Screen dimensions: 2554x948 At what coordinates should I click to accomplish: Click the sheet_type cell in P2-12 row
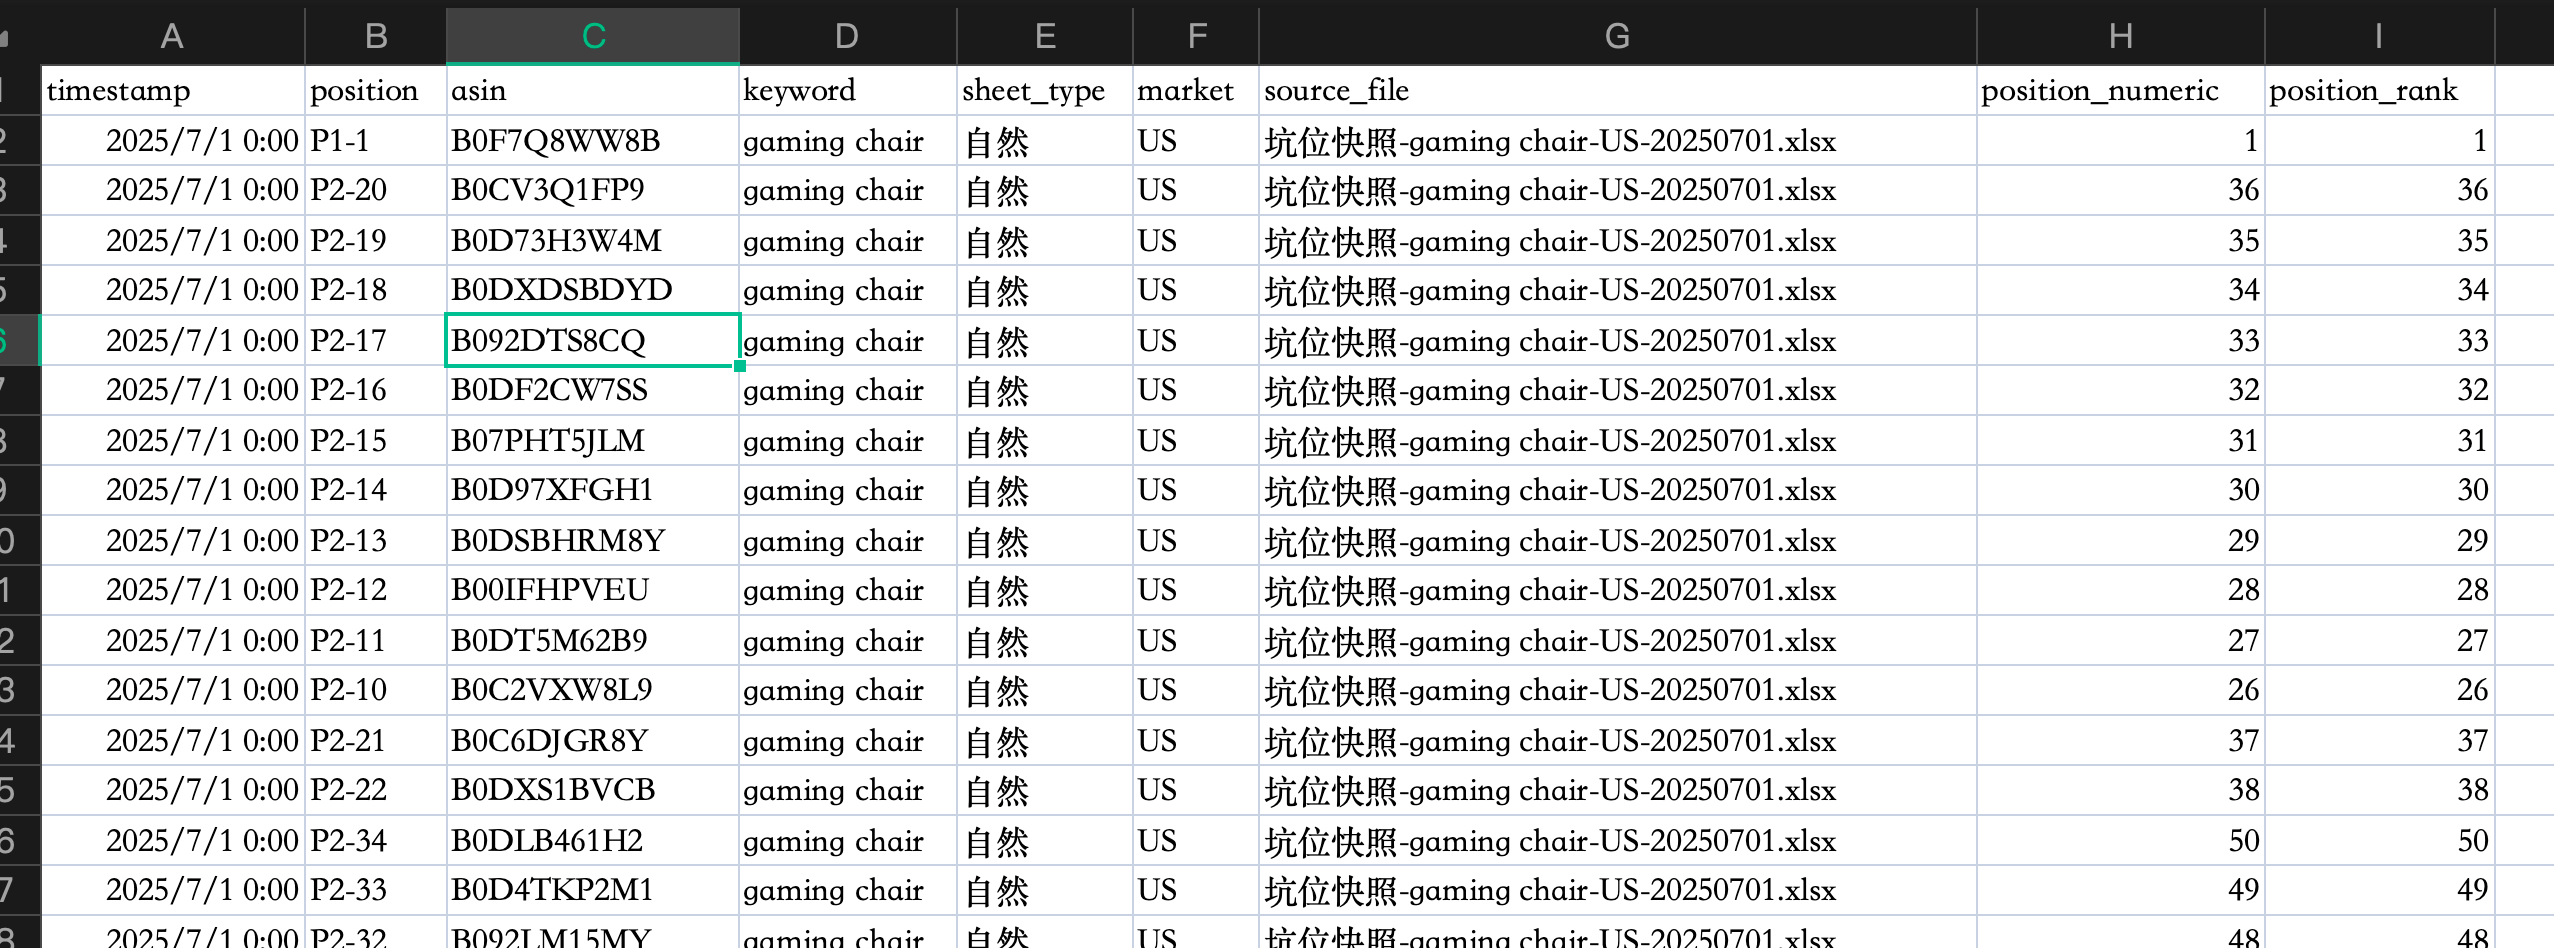(x=1045, y=590)
